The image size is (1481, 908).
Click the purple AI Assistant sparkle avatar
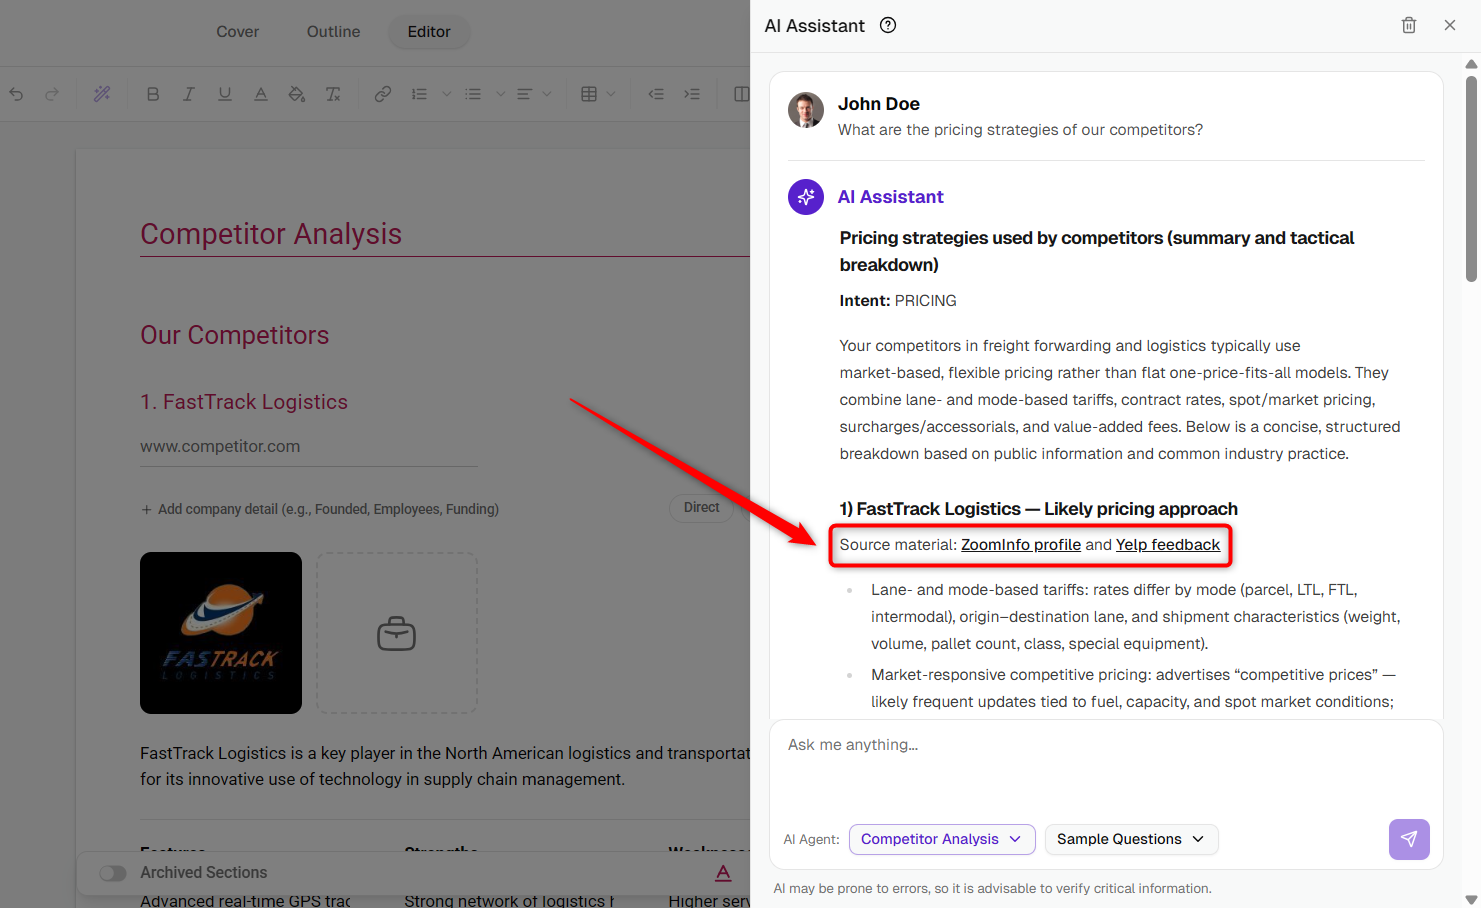pyautogui.click(x=806, y=197)
